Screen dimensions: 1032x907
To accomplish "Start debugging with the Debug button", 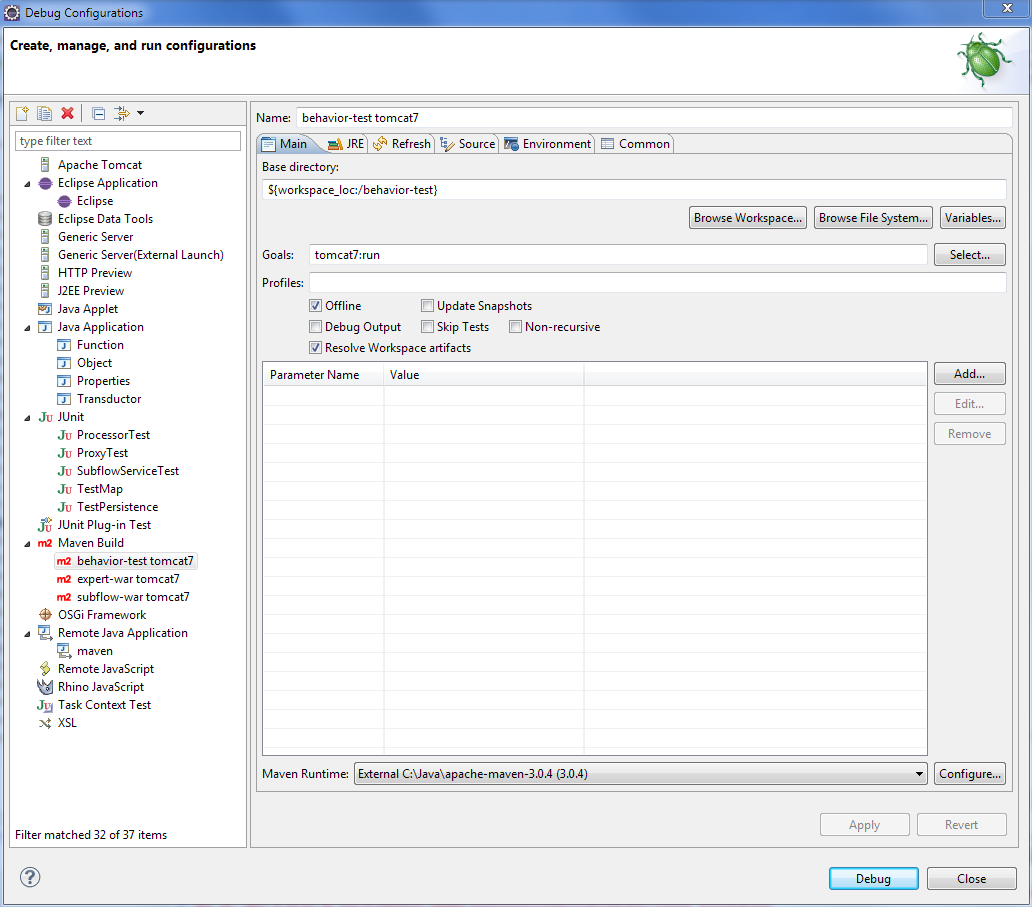I will 873,878.
